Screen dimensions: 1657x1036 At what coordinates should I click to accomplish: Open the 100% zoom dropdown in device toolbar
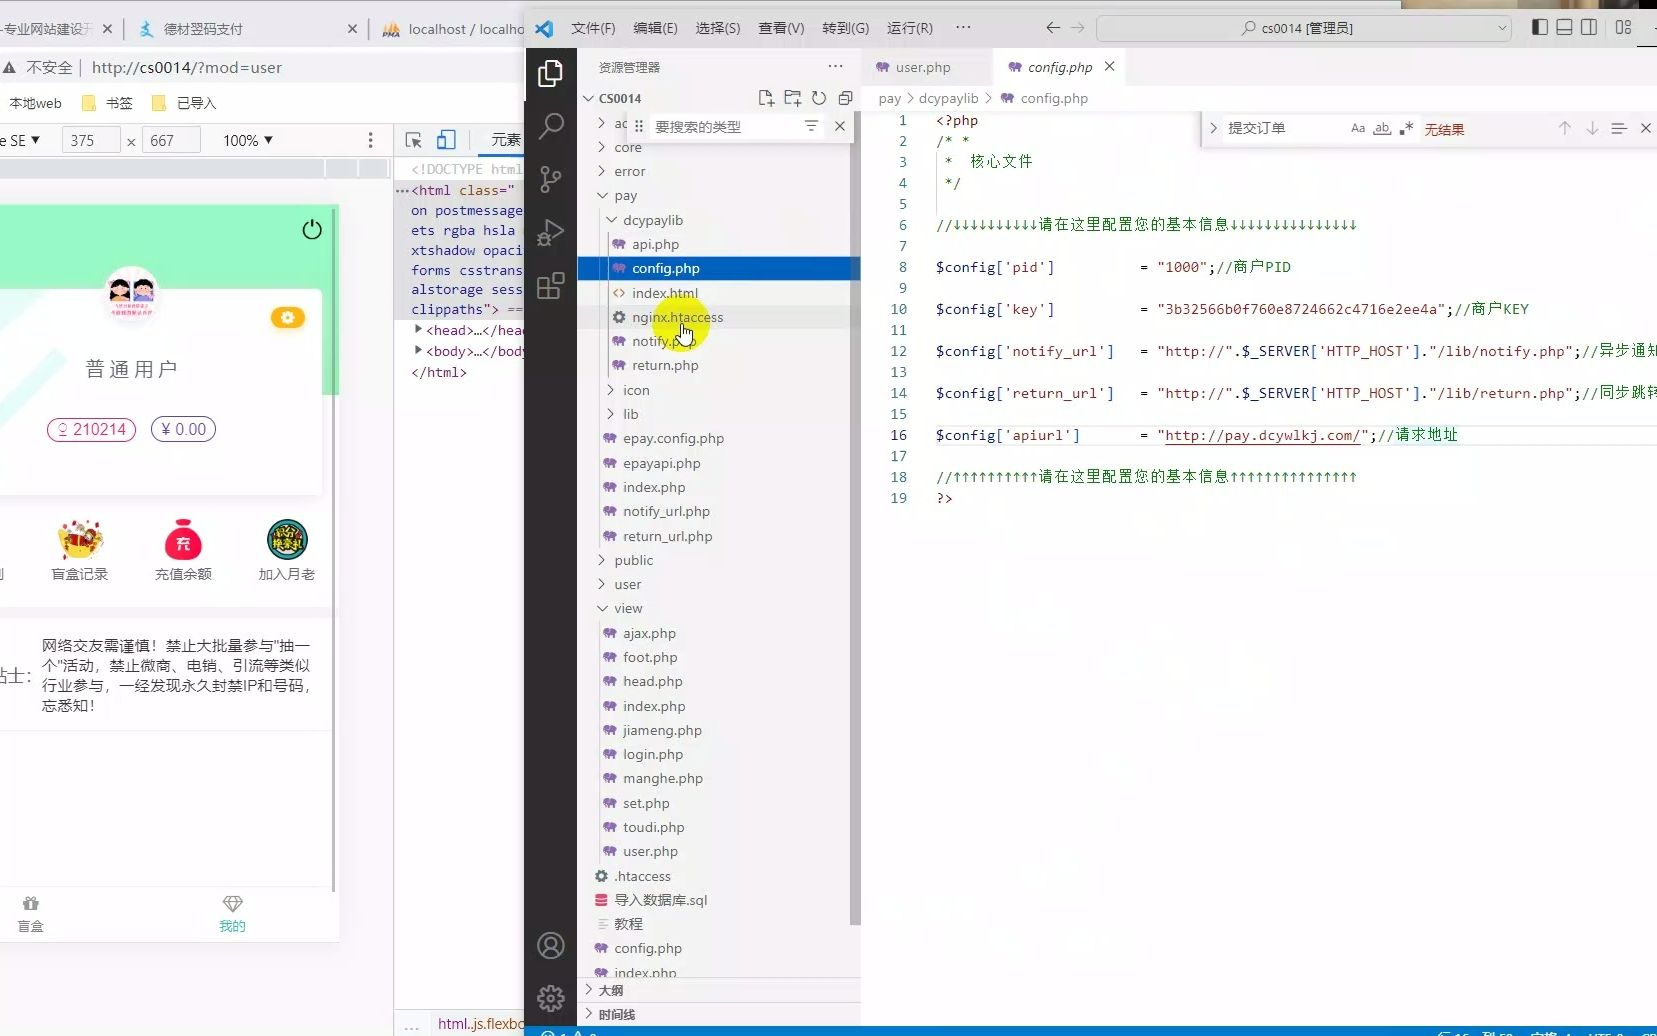point(248,141)
